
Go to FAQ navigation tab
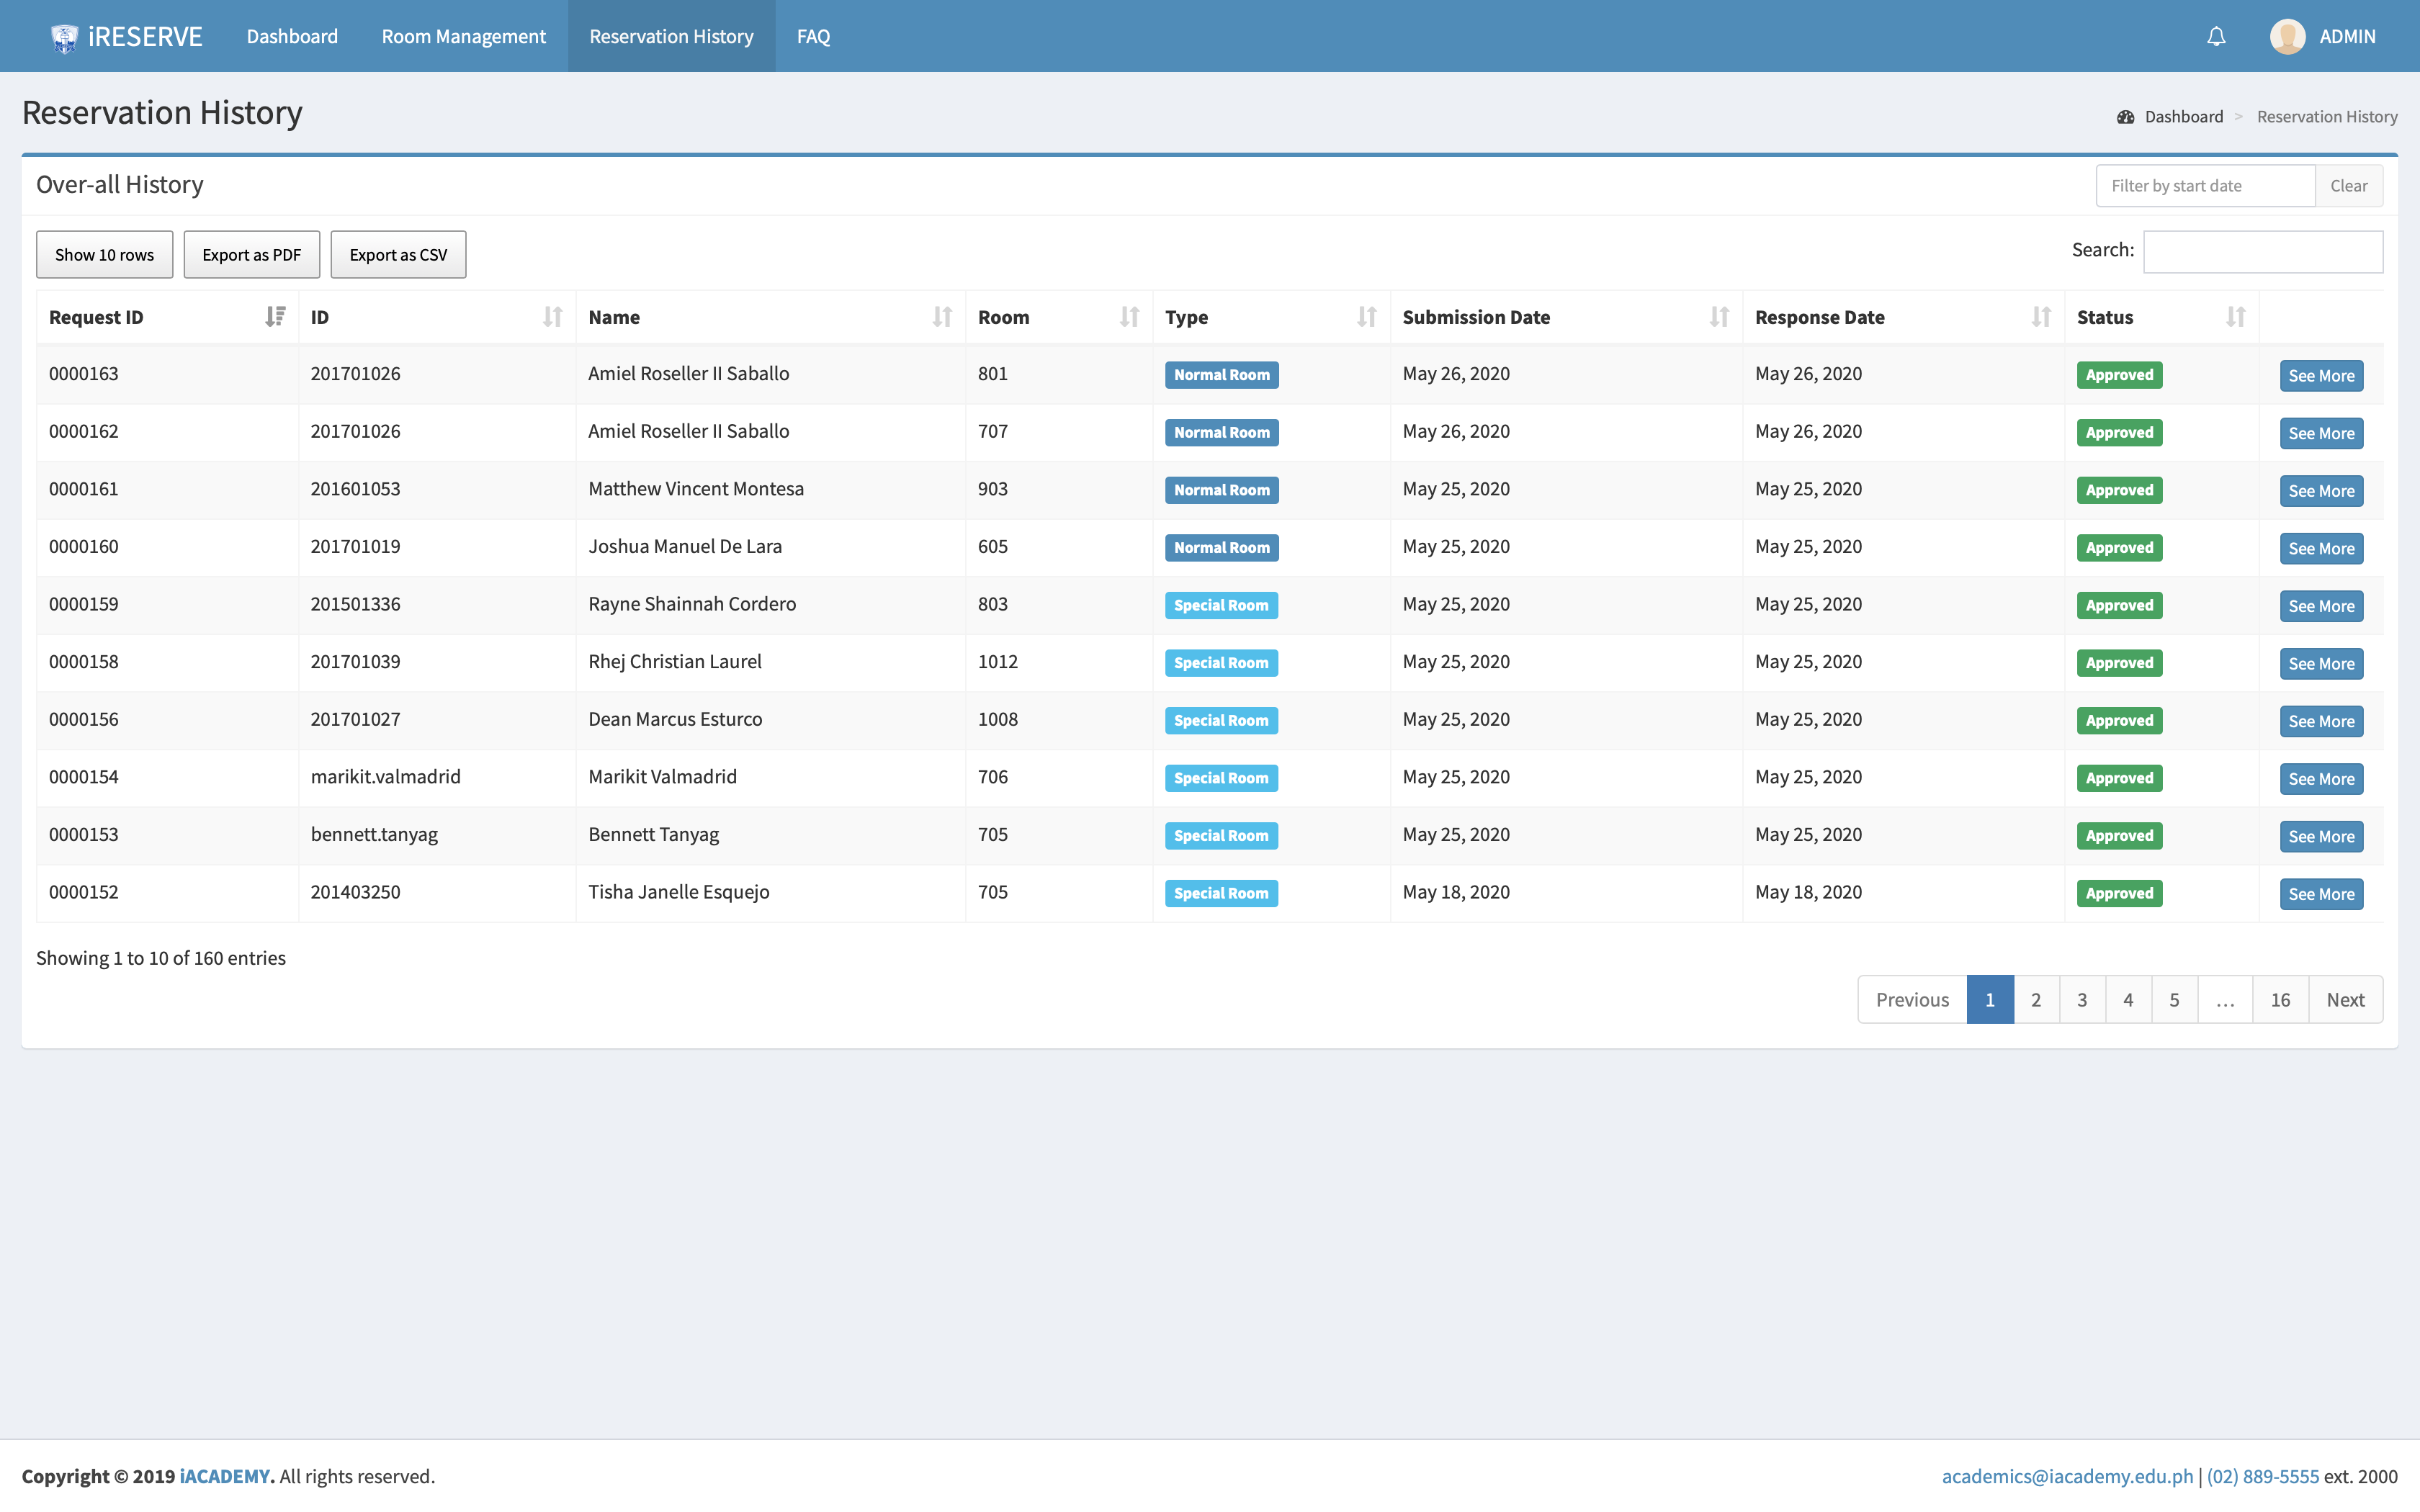pyautogui.click(x=813, y=36)
